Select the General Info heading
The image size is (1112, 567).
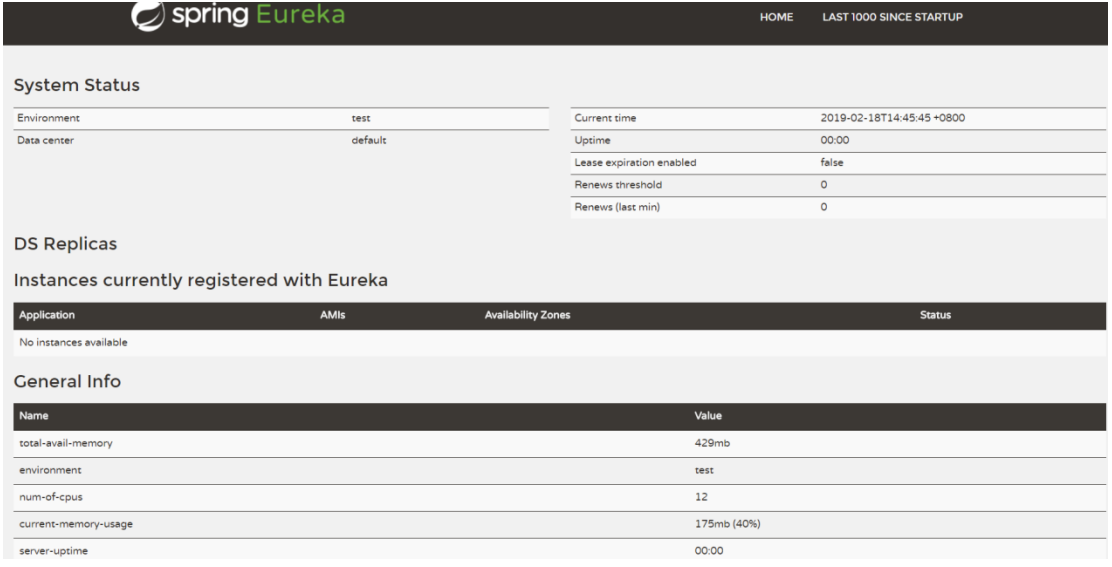pos(67,381)
